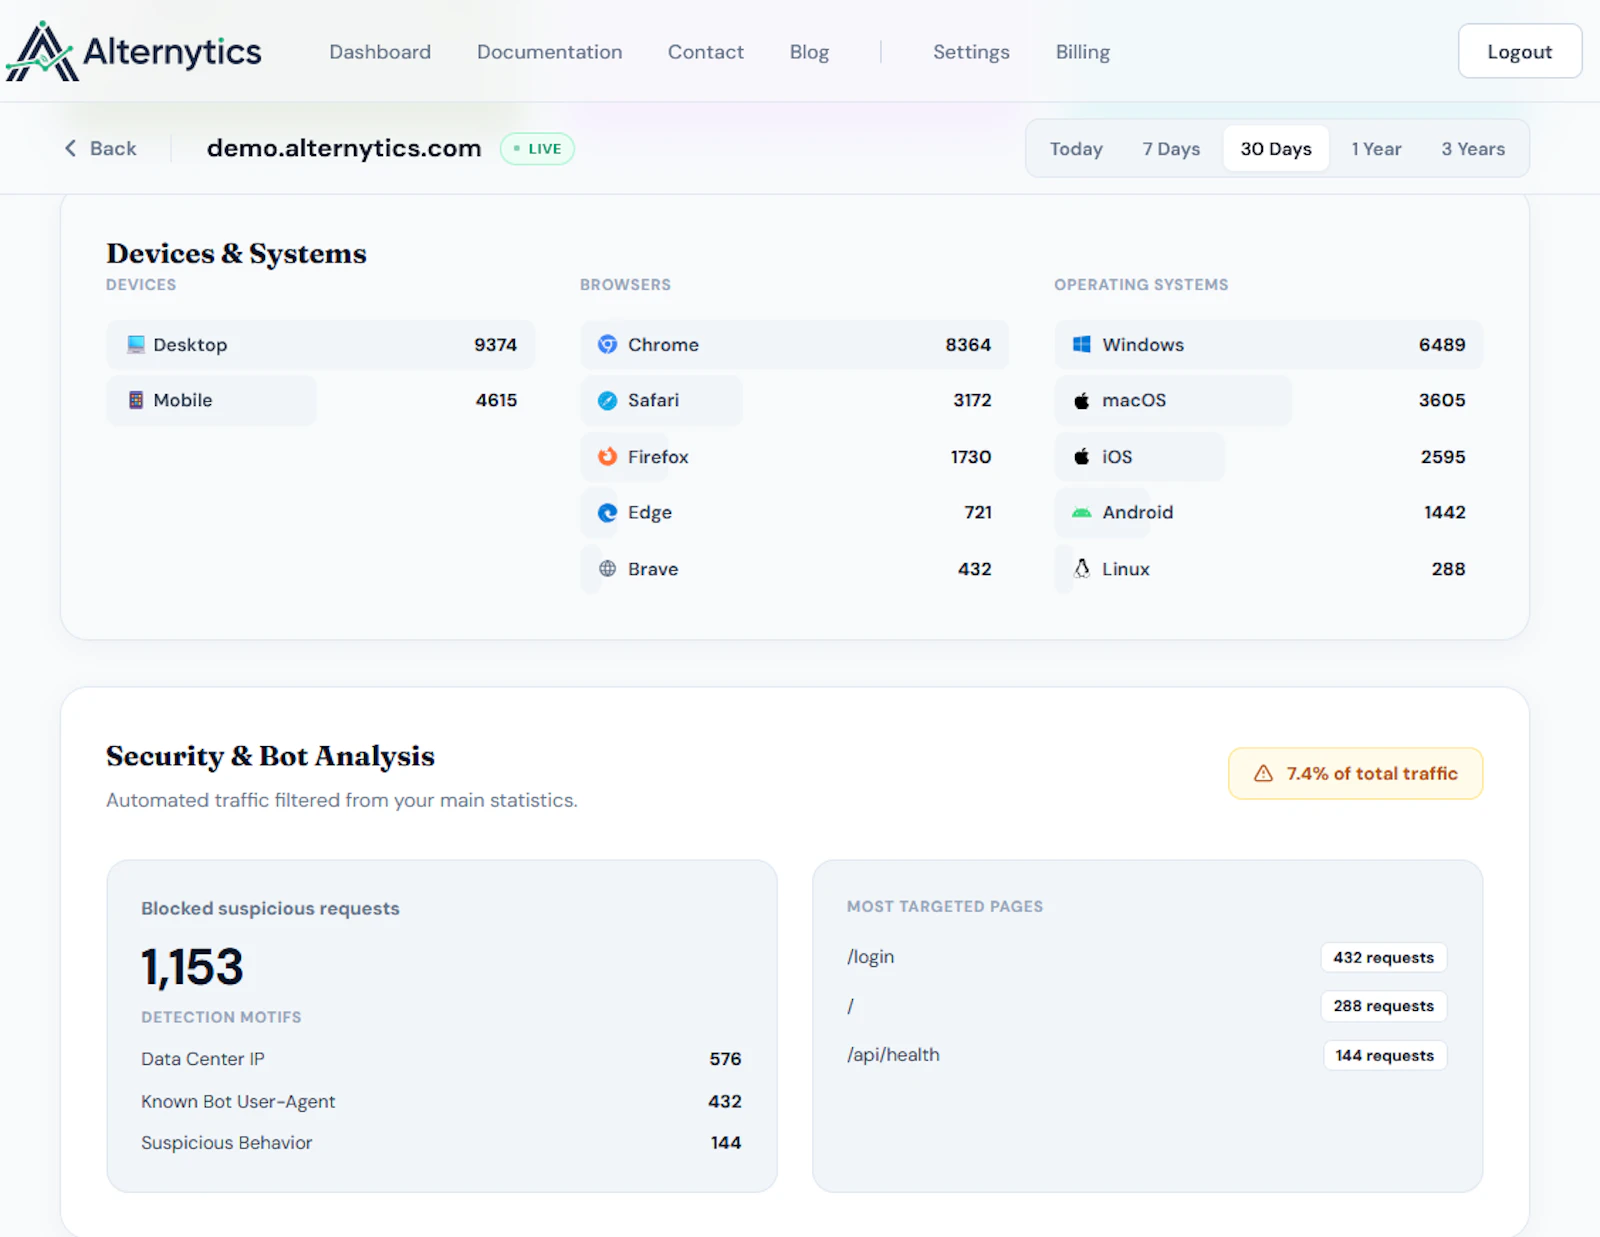Click the Desktop count 9374
Image resolution: width=1600 pixels, height=1237 pixels.
pyautogui.click(x=495, y=345)
